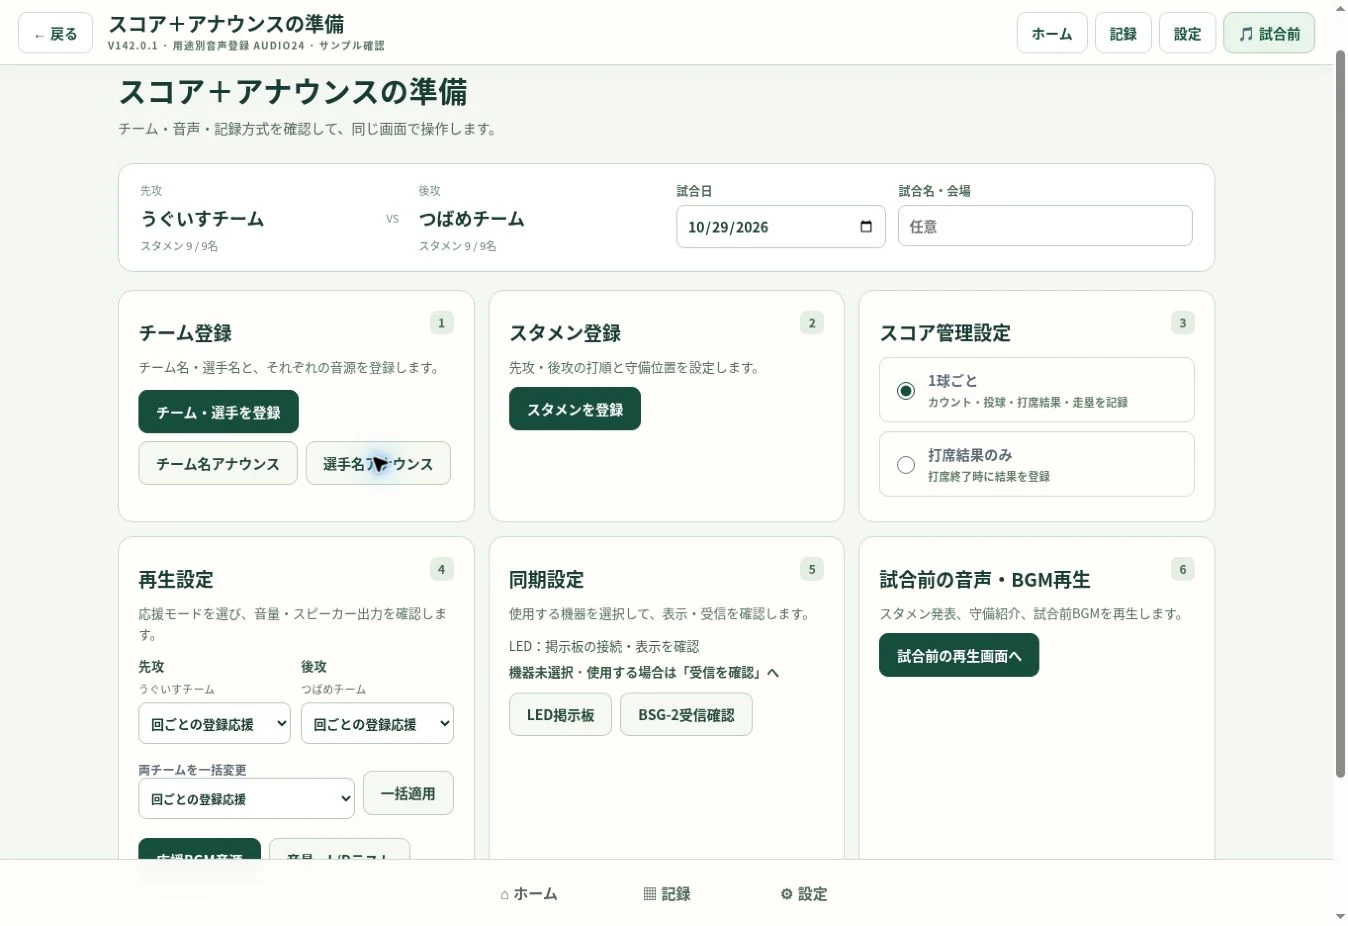Click the チーム・選手を登録 button

pyautogui.click(x=218, y=412)
